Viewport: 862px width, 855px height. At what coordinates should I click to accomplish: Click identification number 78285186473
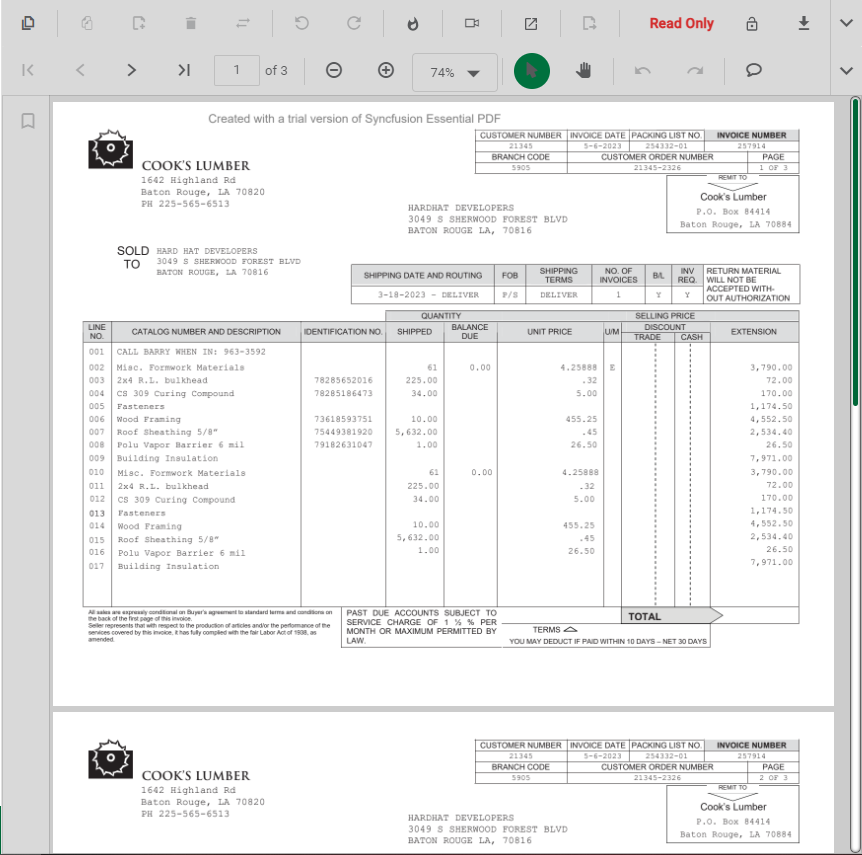click(343, 394)
